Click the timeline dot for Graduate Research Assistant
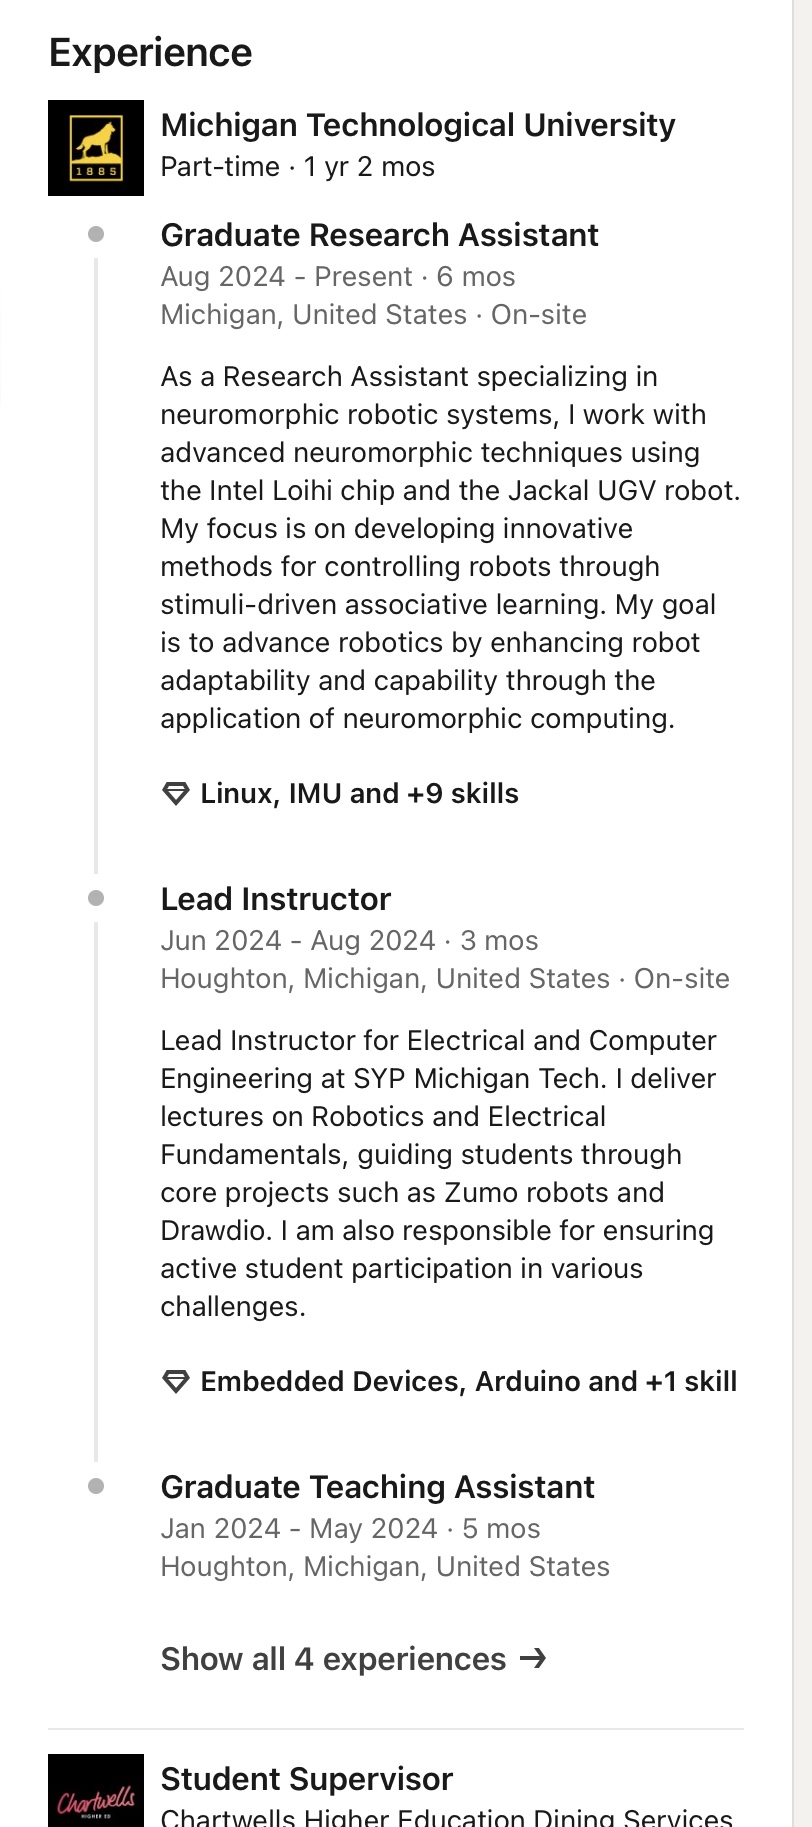This screenshot has height=1827, width=812. (96, 234)
